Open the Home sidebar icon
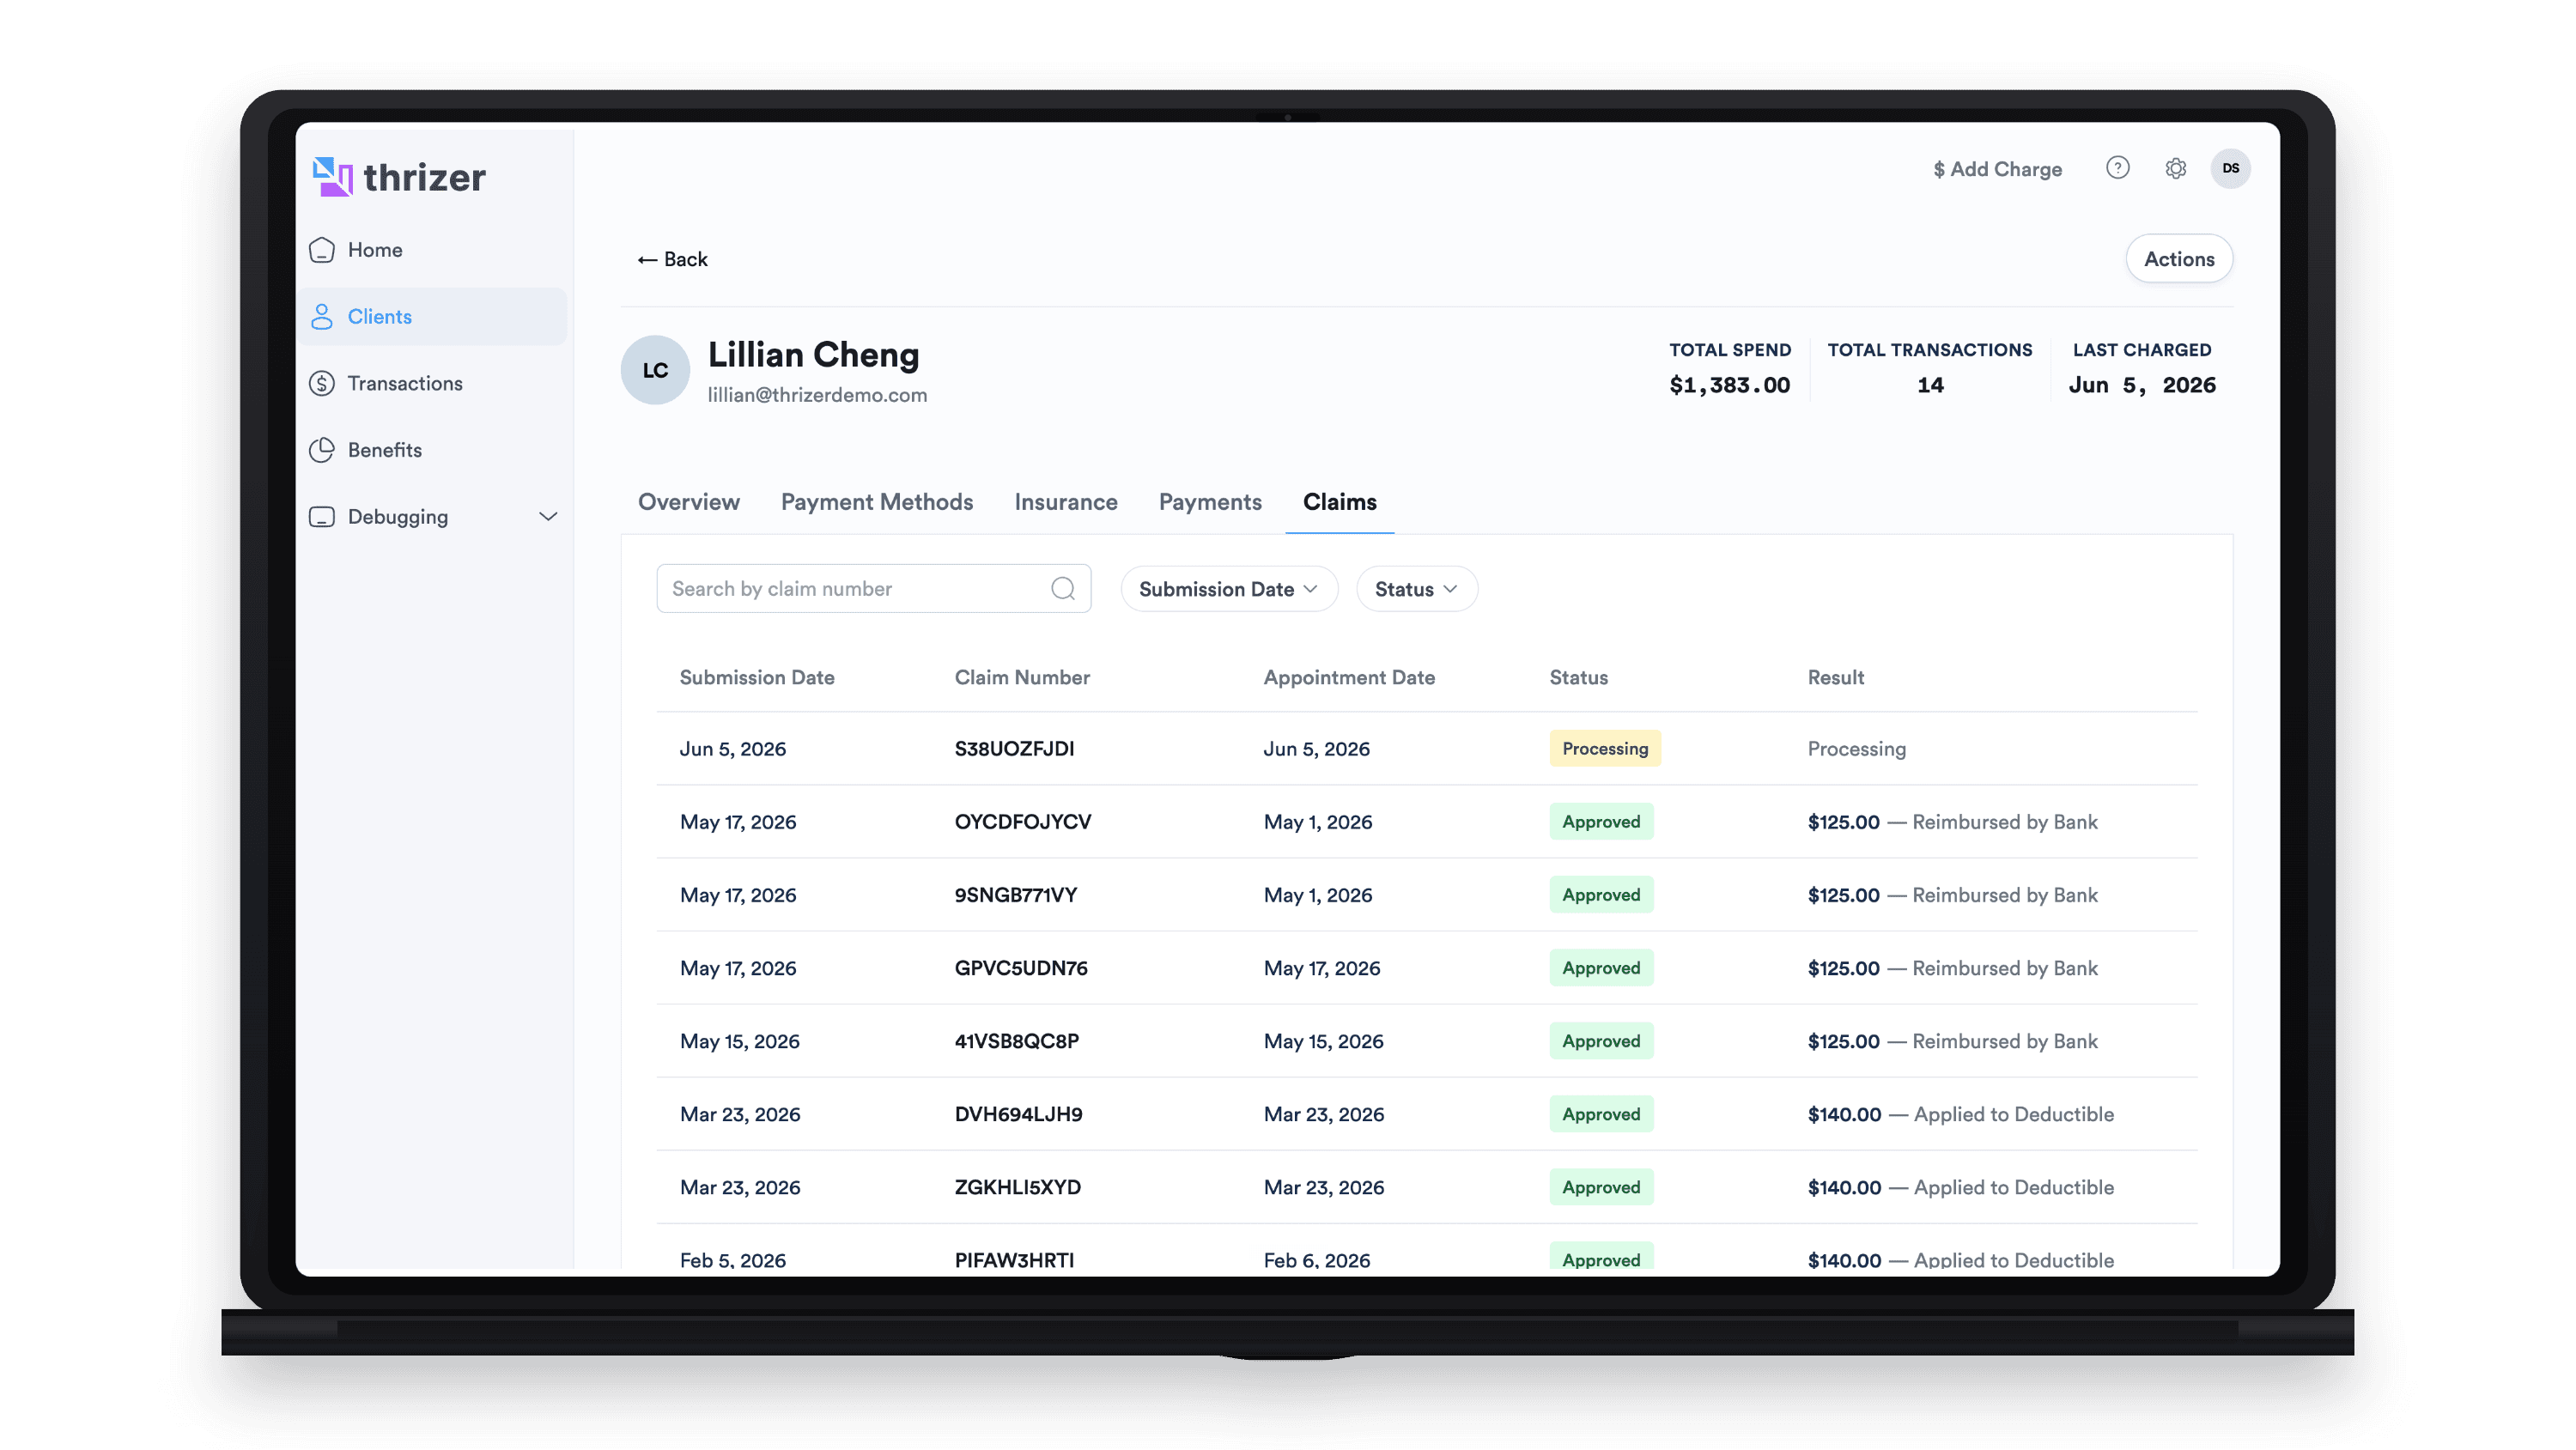The width and height of the screenshot is (2576, 1450). (322, 250)
